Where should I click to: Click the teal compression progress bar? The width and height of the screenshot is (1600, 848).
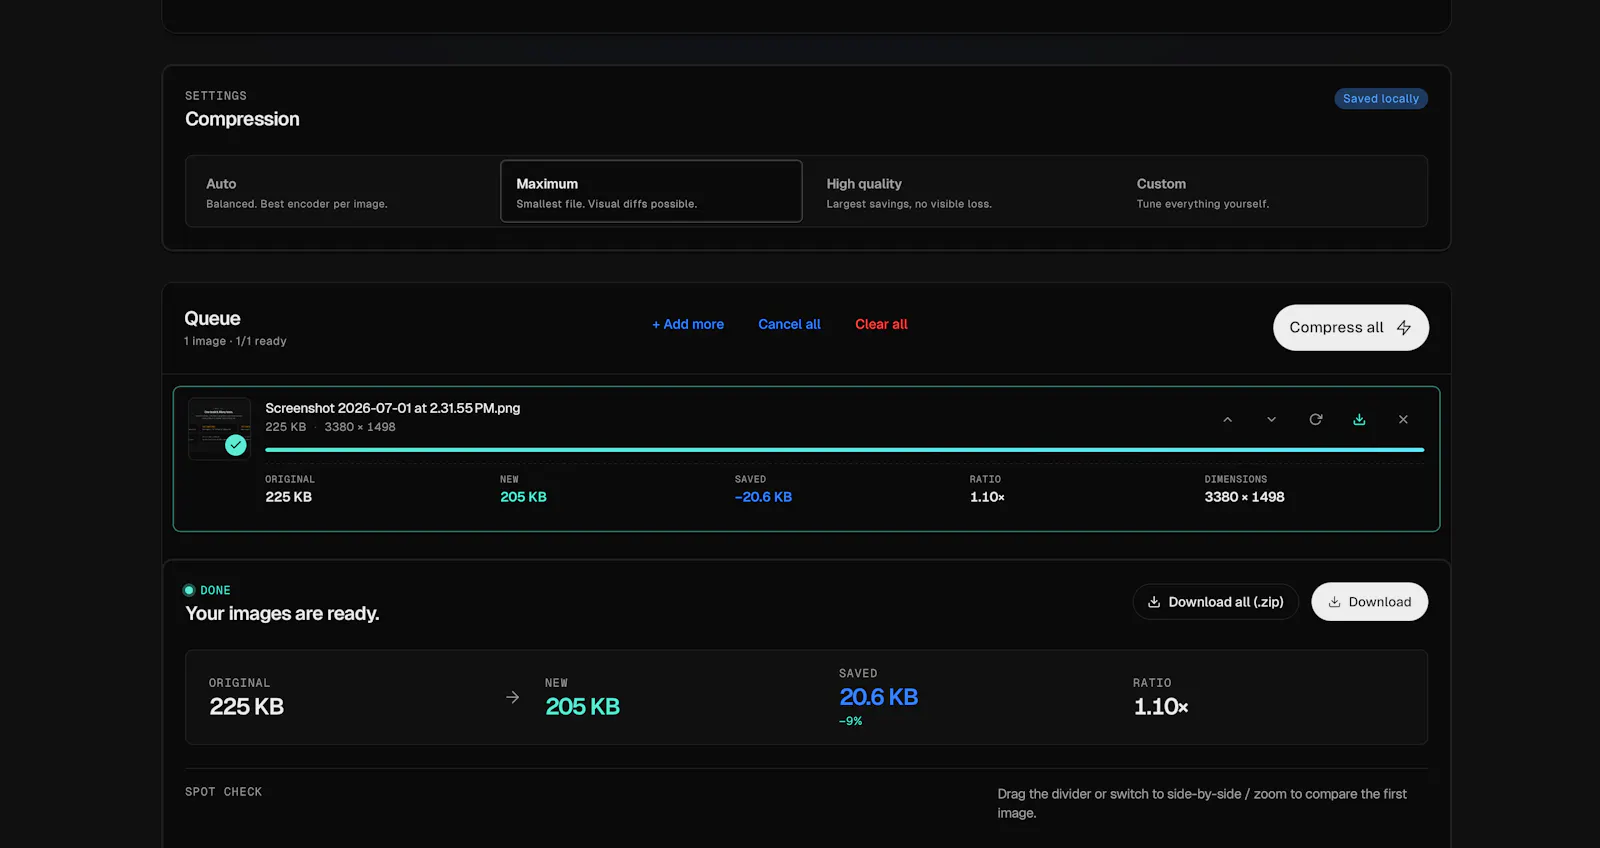[x=844, y=450]
